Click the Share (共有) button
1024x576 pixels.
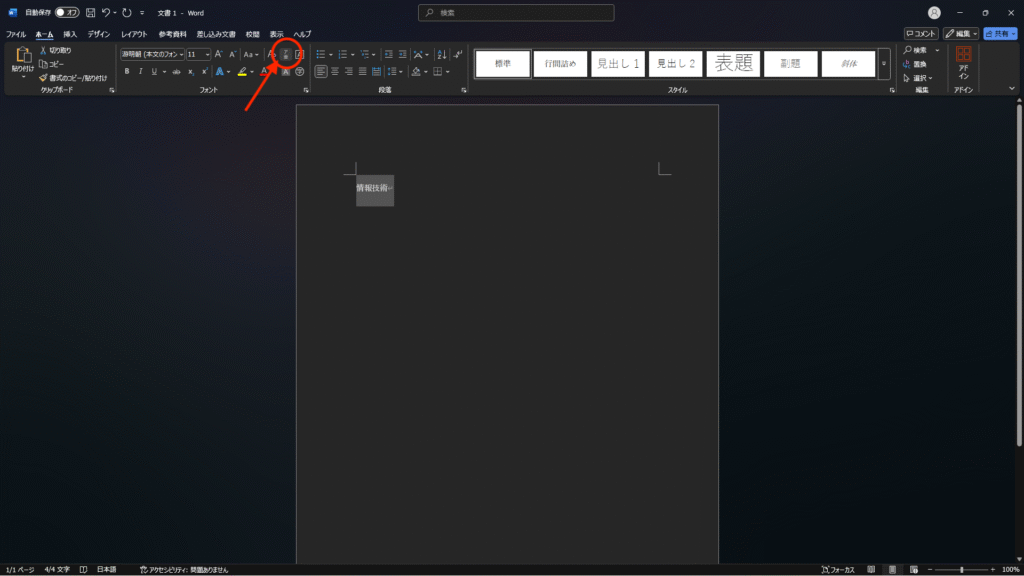[x=1000, y=34]
